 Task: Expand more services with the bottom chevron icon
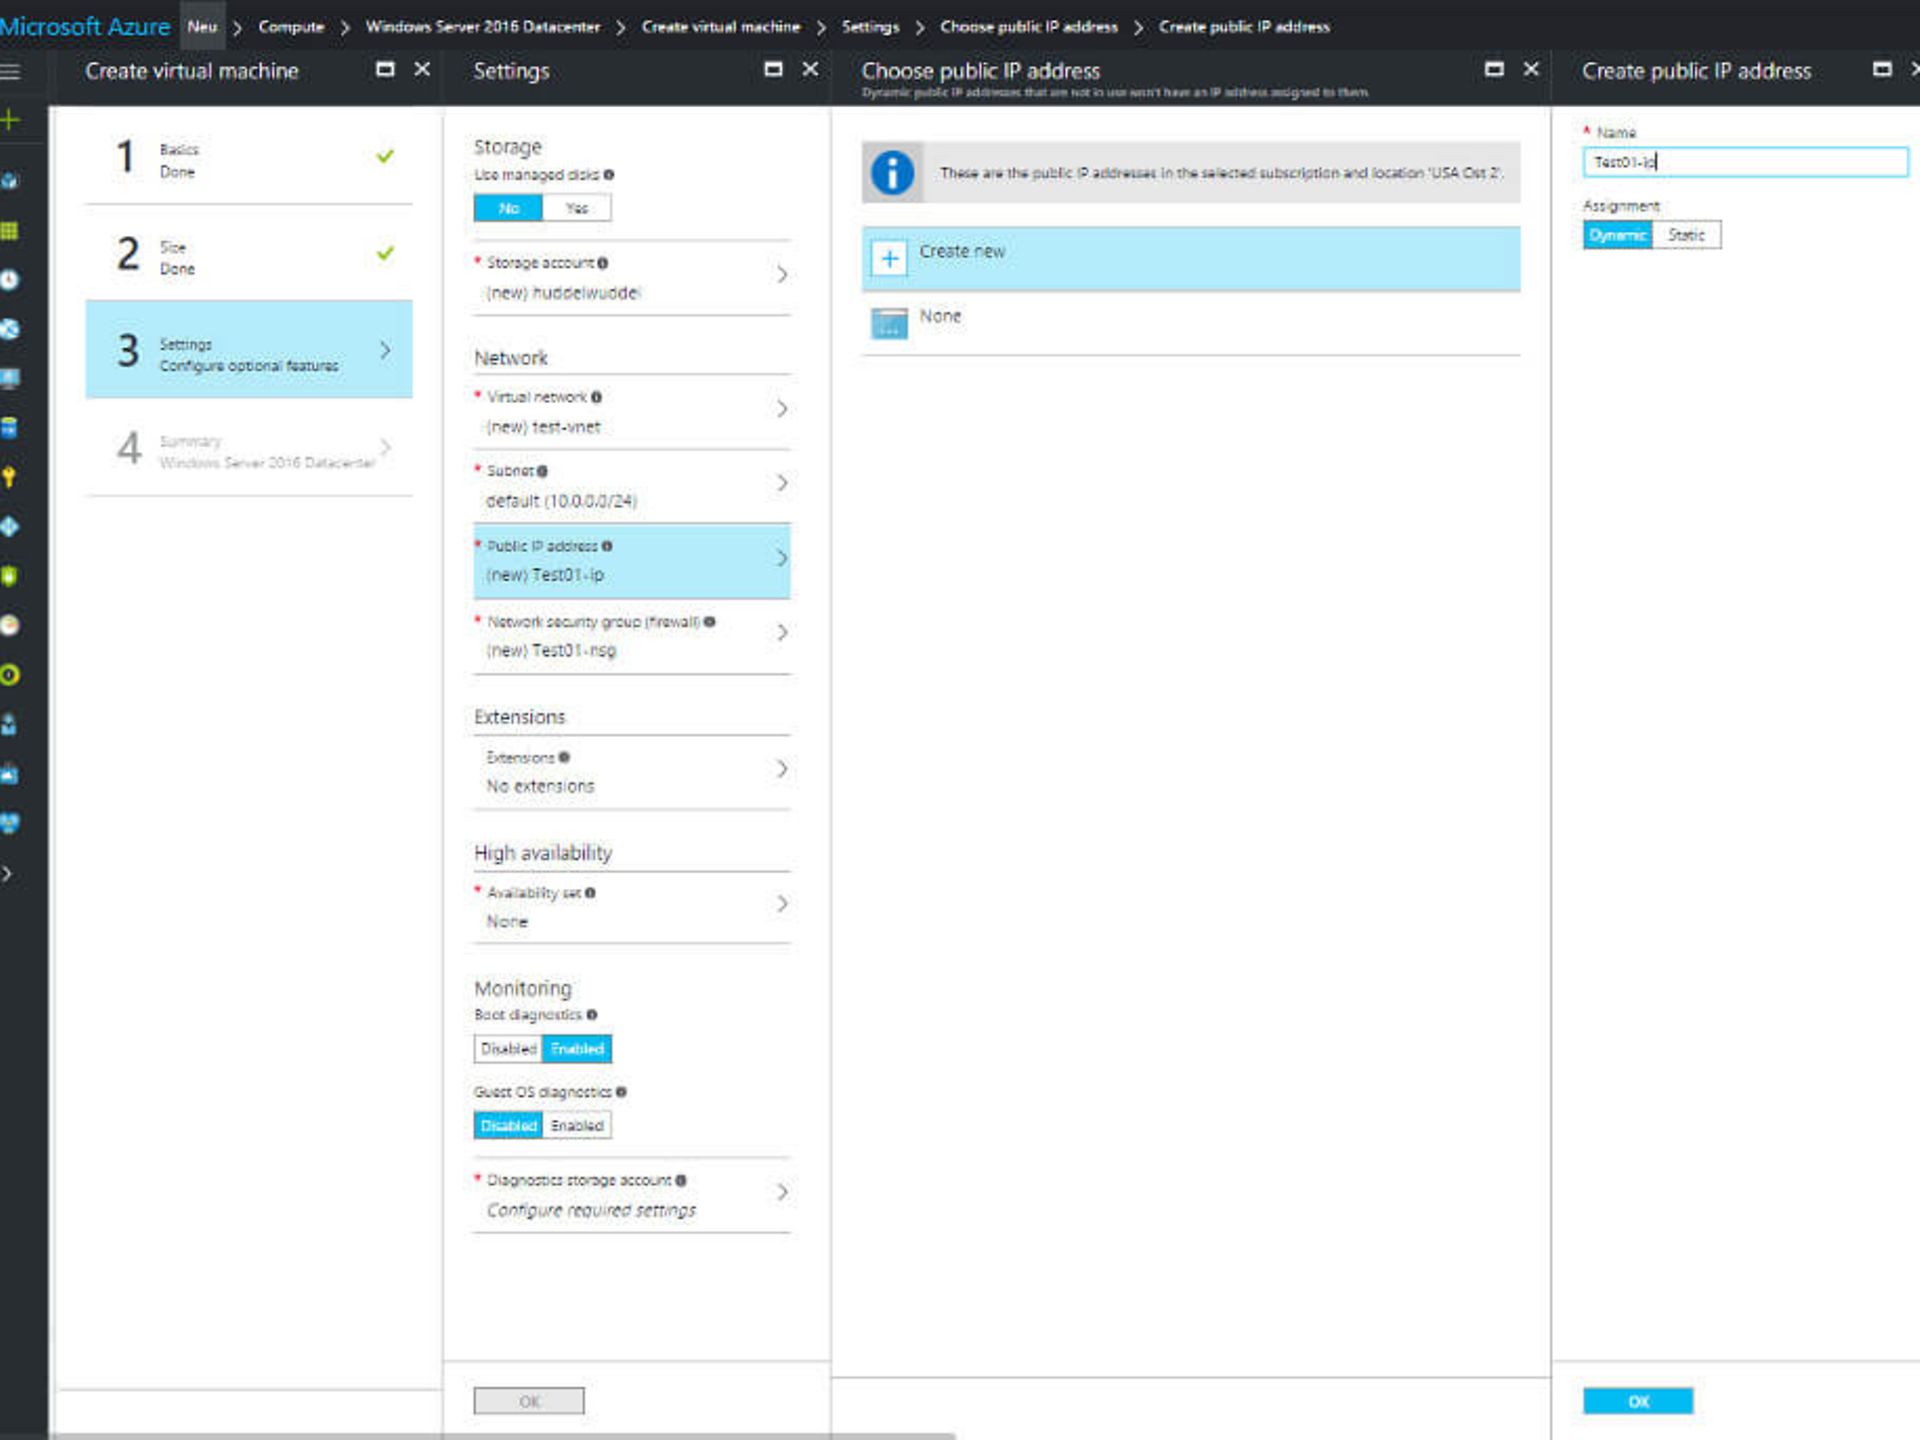(x=10, y=873)
